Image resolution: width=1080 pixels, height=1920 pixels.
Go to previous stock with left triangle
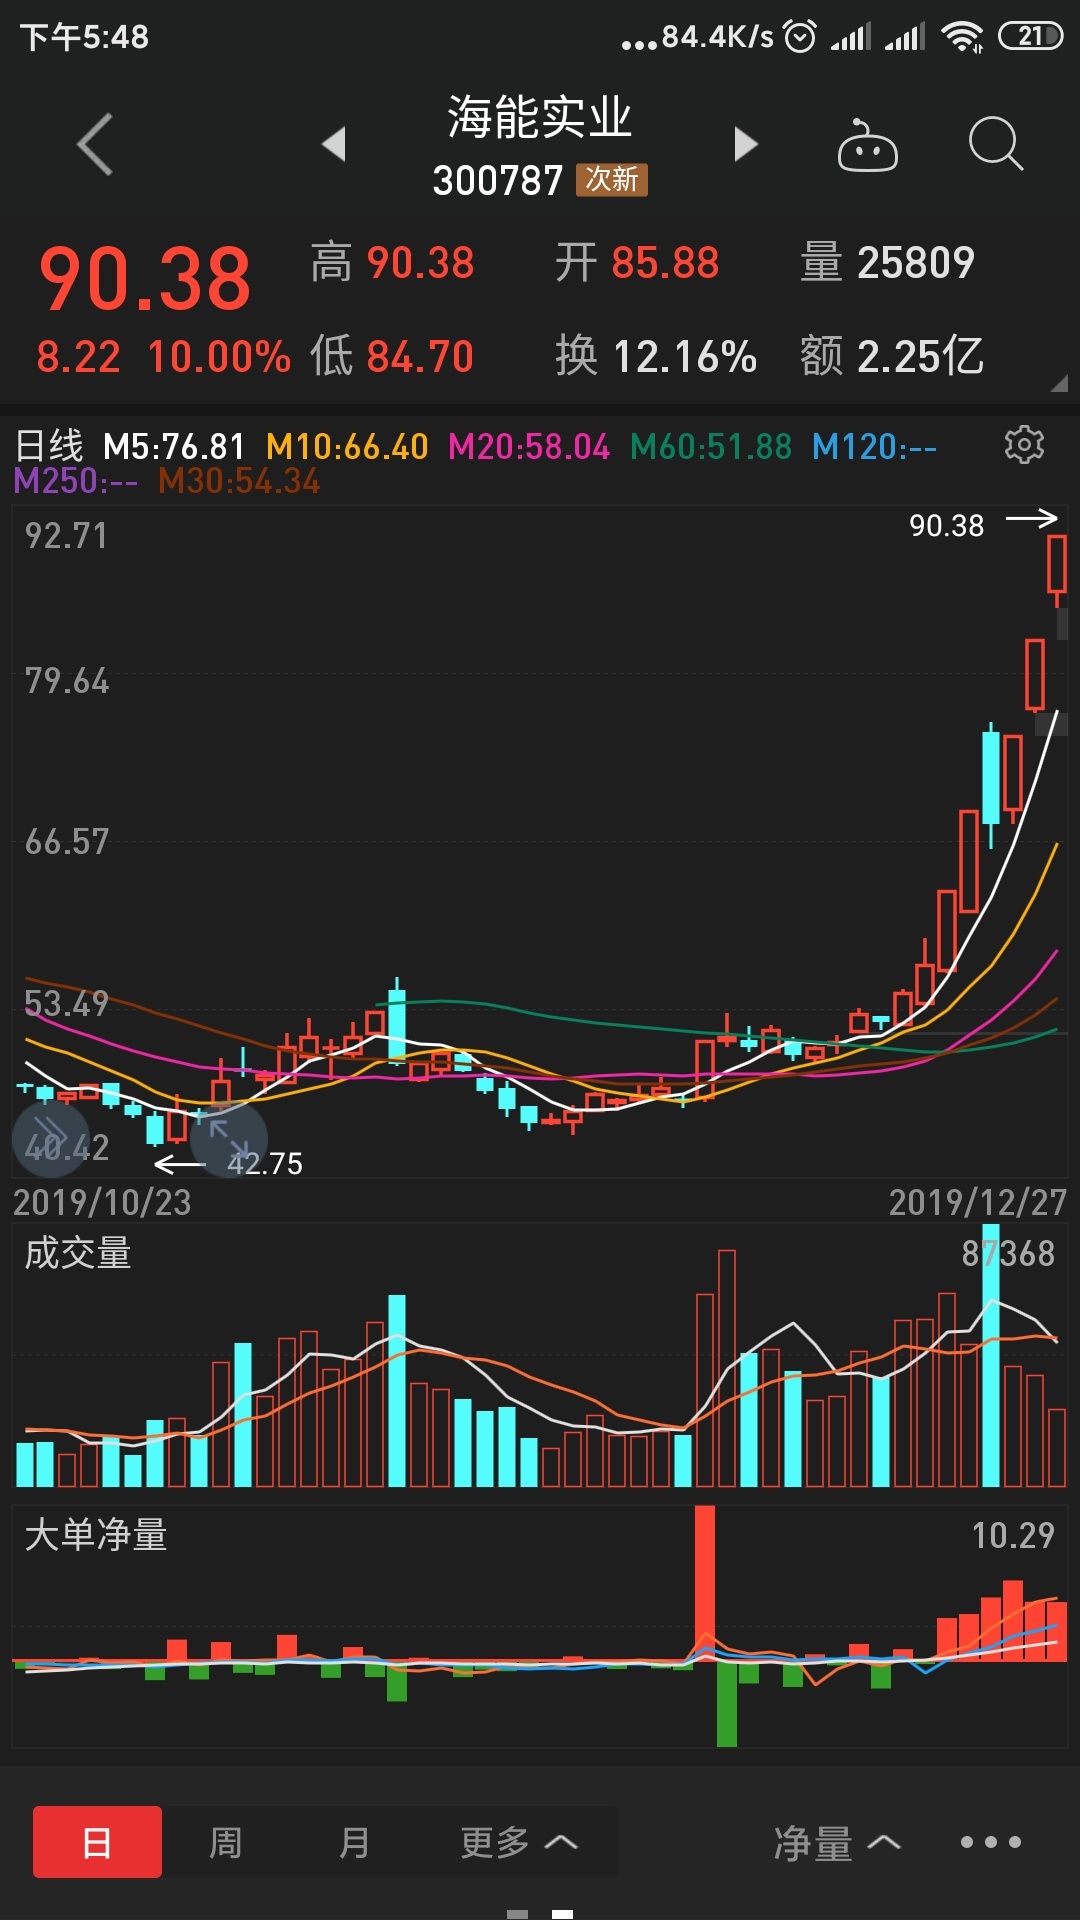point(334,144)
